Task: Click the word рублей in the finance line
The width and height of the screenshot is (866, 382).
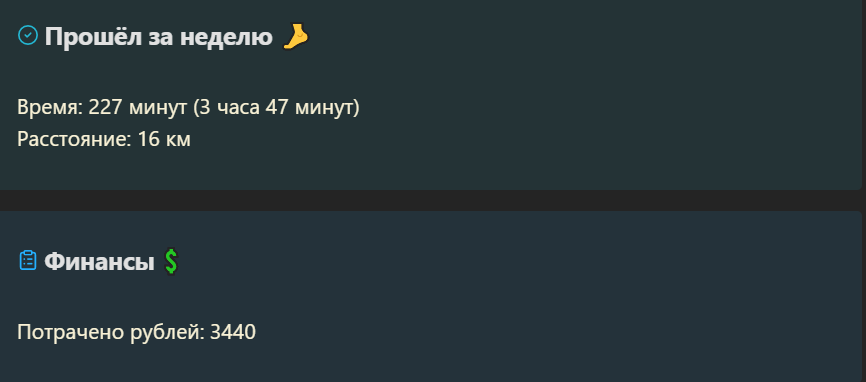Action: (167, 332)
